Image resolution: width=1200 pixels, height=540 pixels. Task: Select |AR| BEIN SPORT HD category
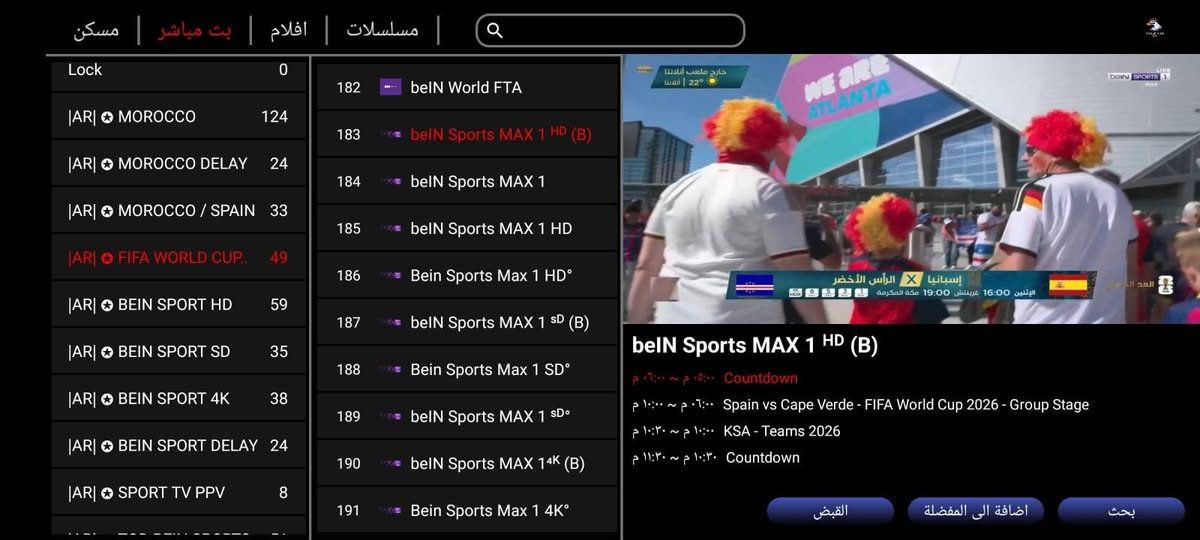[x=178, y=304]
